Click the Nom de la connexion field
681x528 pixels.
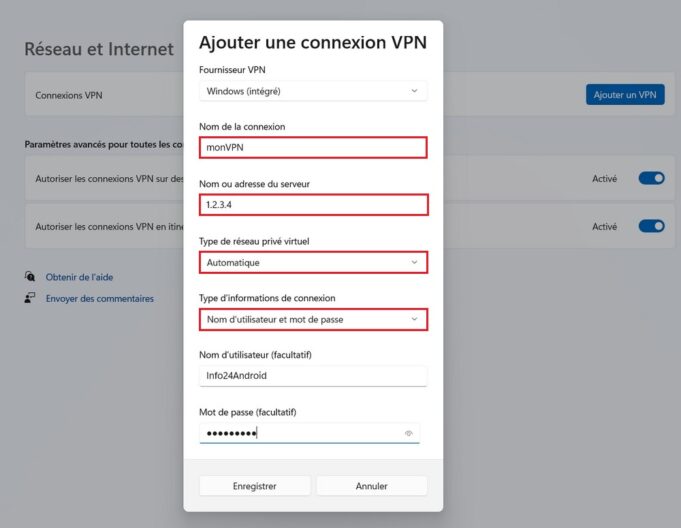pos(313,147)
